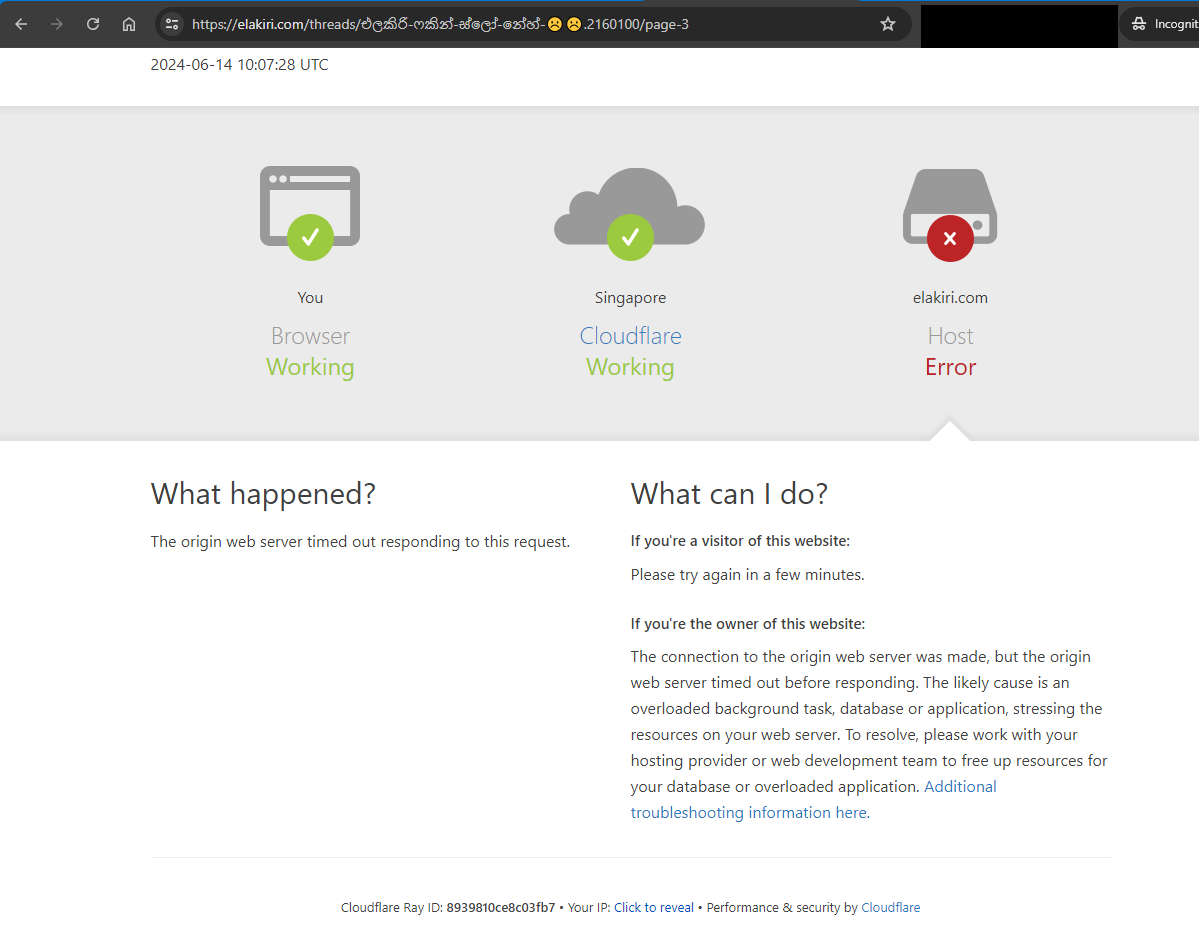Click the origin web server timed out sentence
This screenshot has height=937, width=1199.
coord(360,542)
